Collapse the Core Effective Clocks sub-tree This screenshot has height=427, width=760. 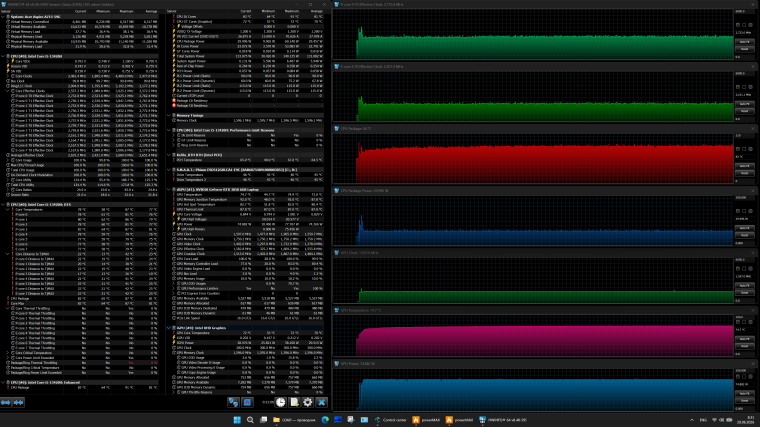8,91
